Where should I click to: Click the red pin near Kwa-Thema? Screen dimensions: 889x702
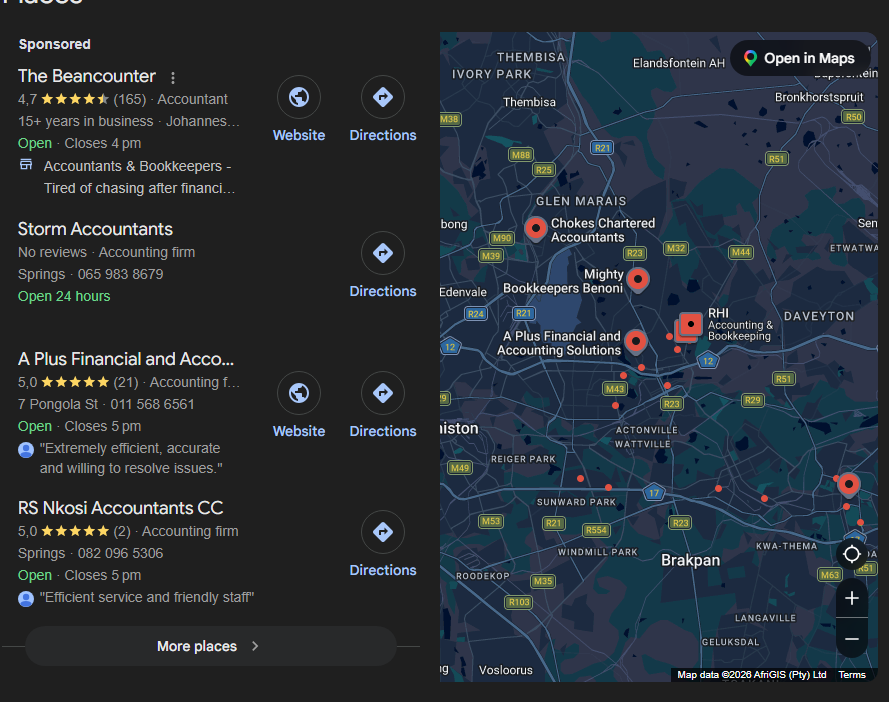click(x=848, y=485)
